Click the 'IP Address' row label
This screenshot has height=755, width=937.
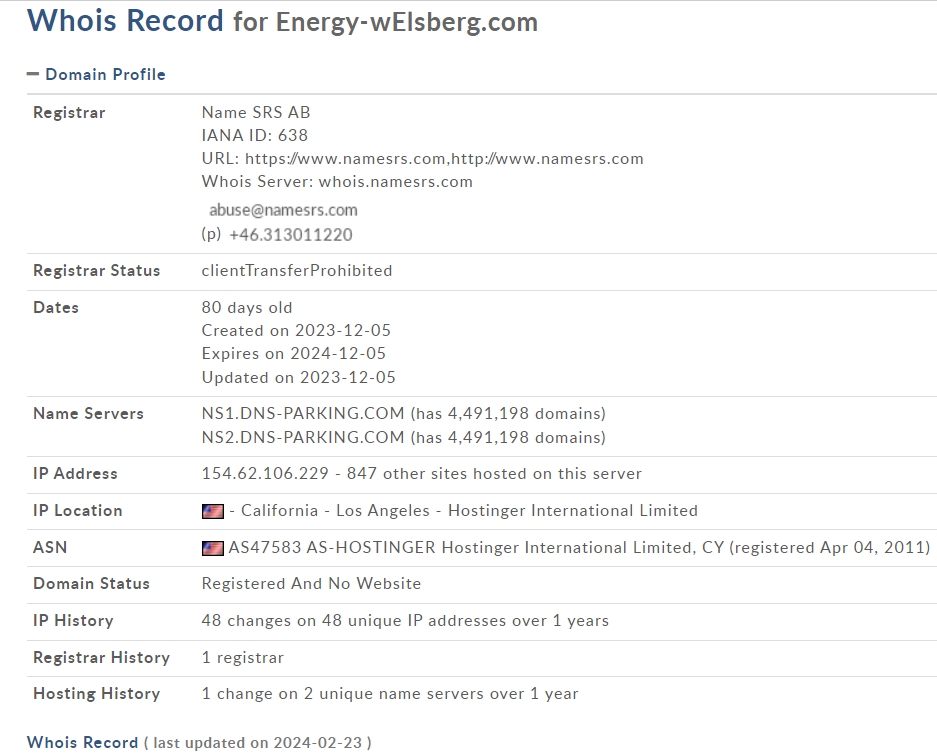point(75,474)
